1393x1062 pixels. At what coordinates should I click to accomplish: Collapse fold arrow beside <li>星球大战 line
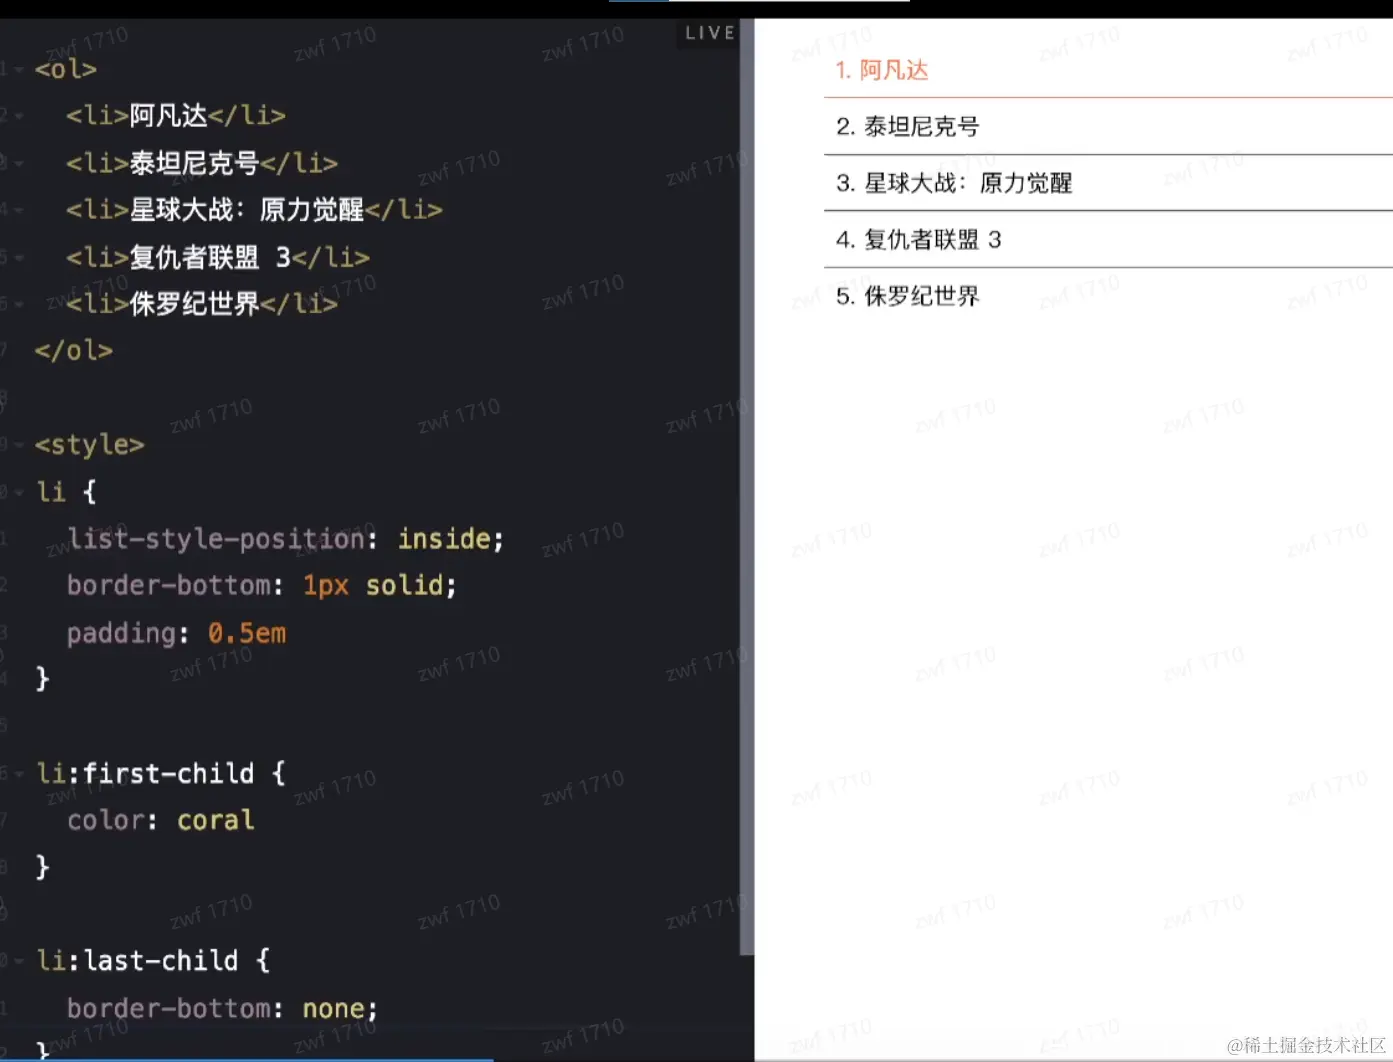19,211
